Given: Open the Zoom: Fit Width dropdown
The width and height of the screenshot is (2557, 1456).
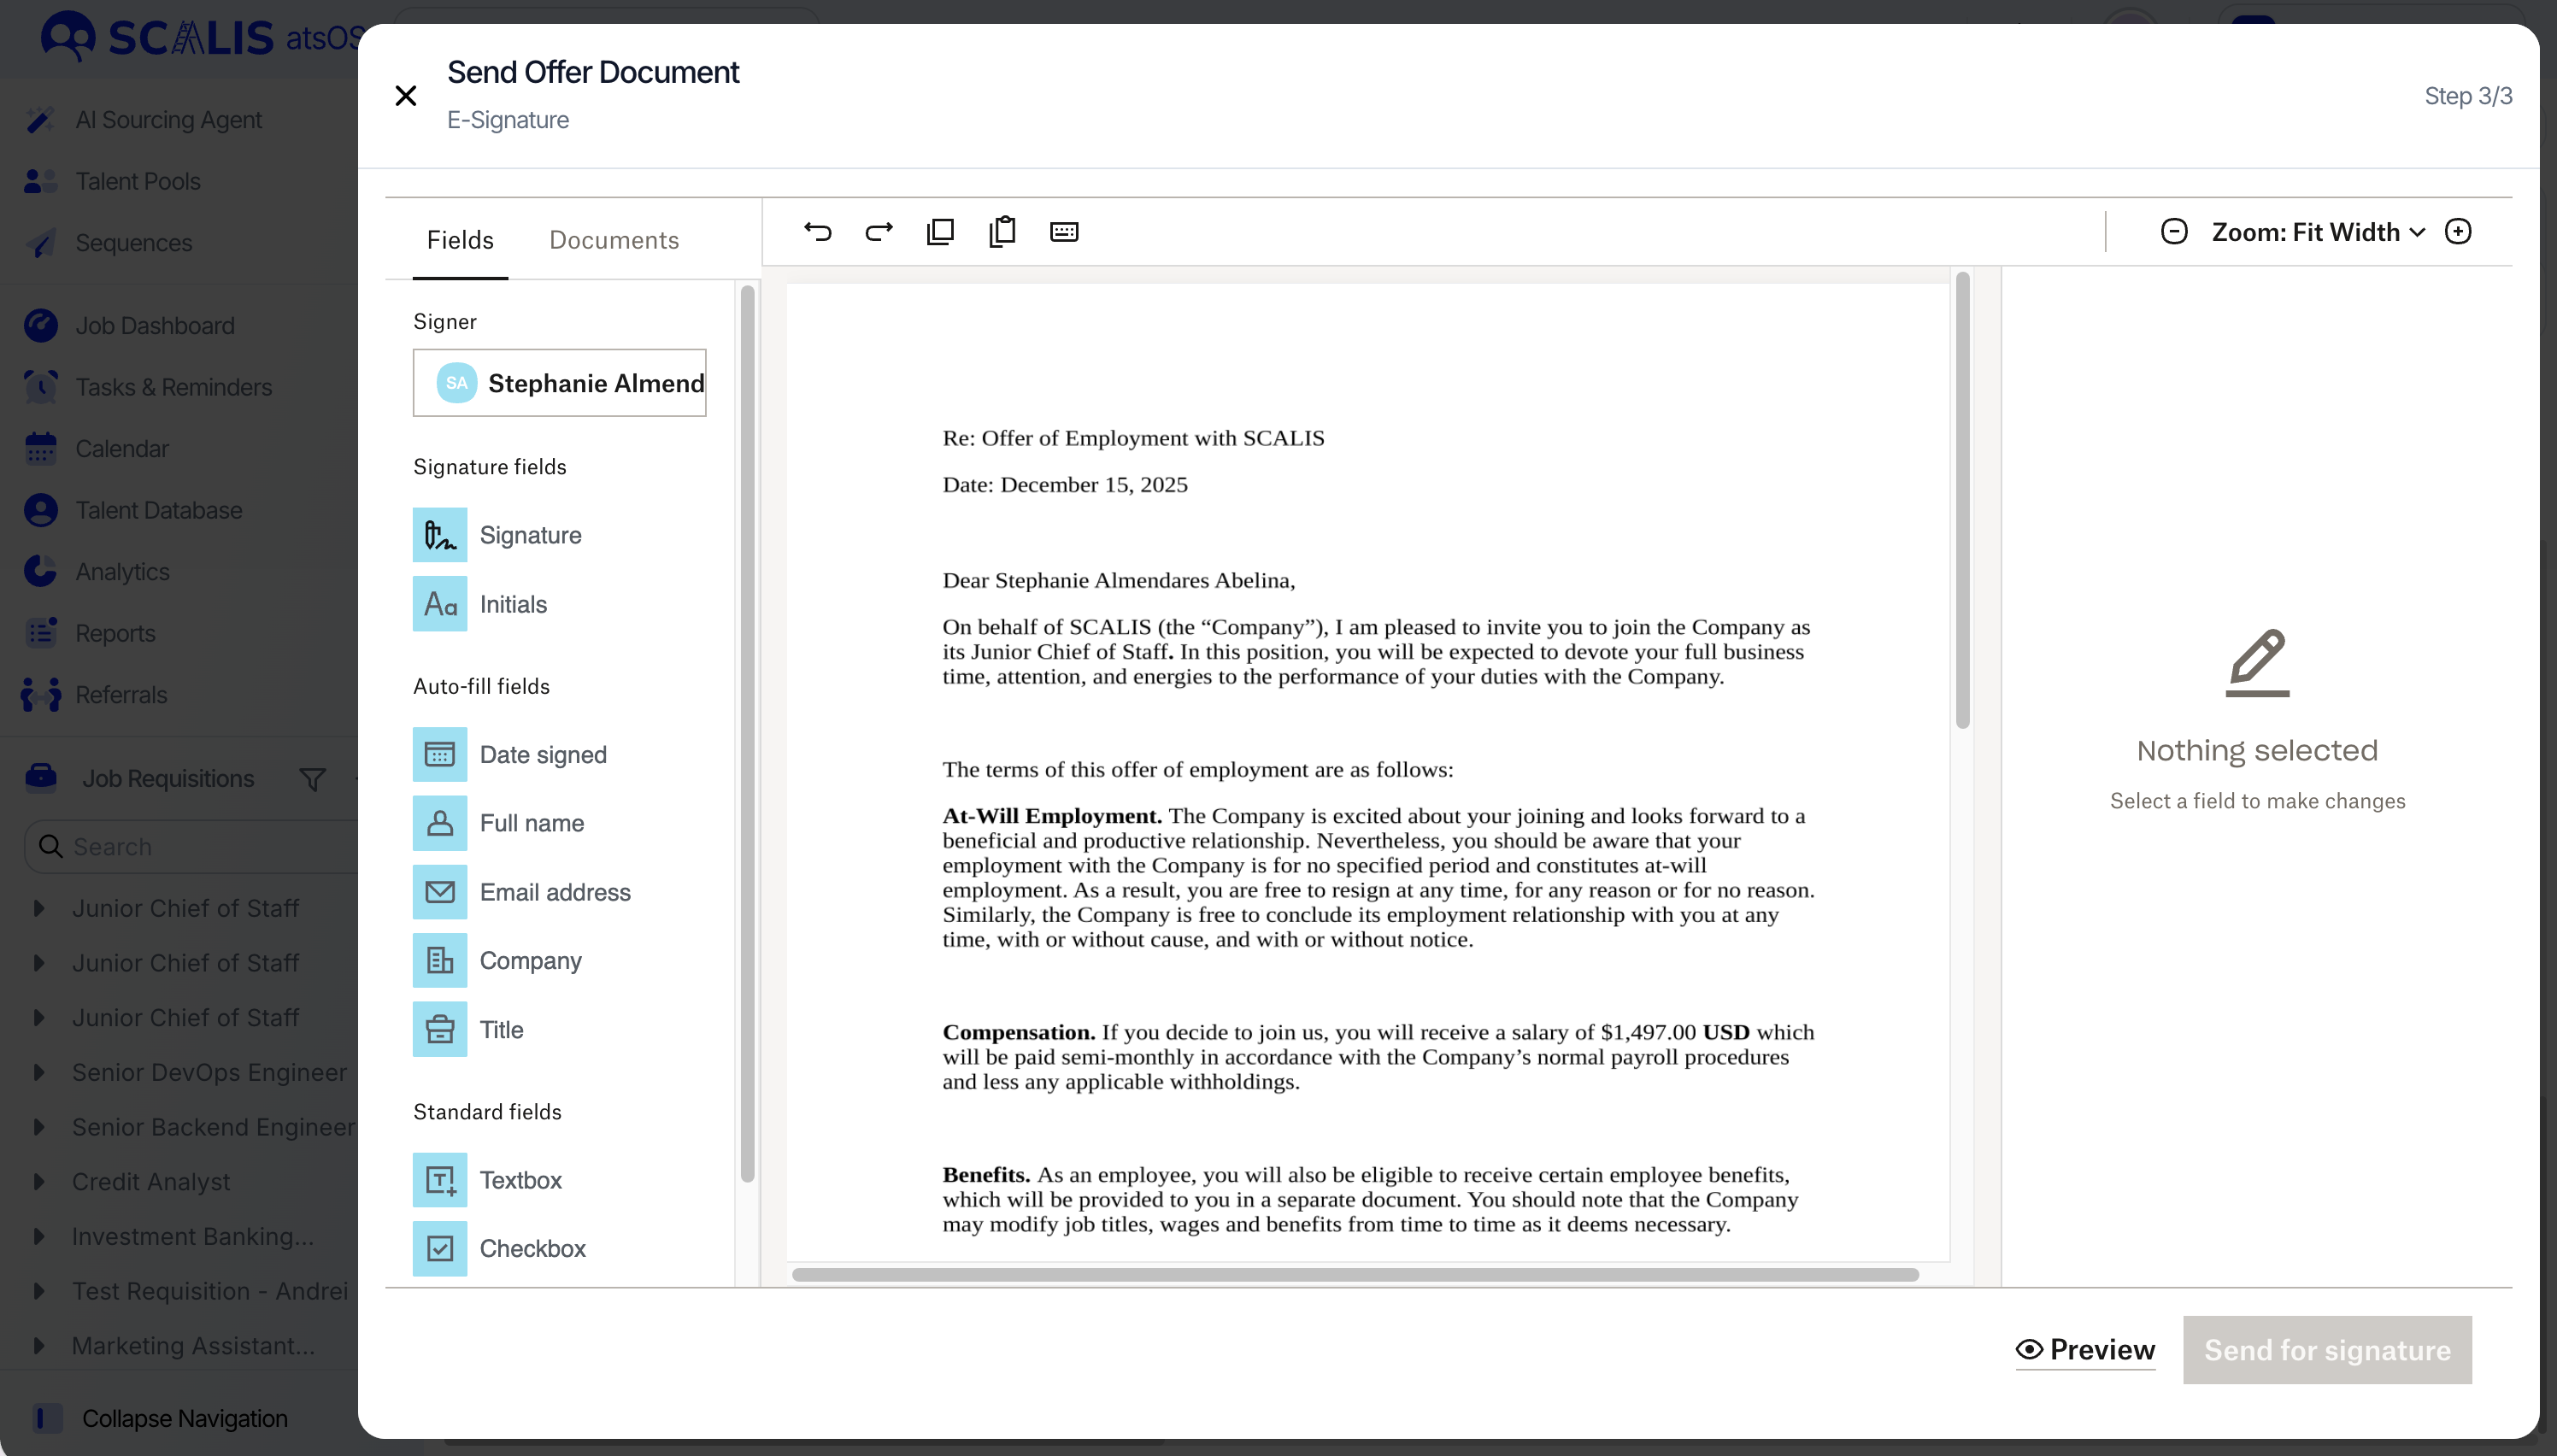Looking at the screenshot, I should point(2317,232).
